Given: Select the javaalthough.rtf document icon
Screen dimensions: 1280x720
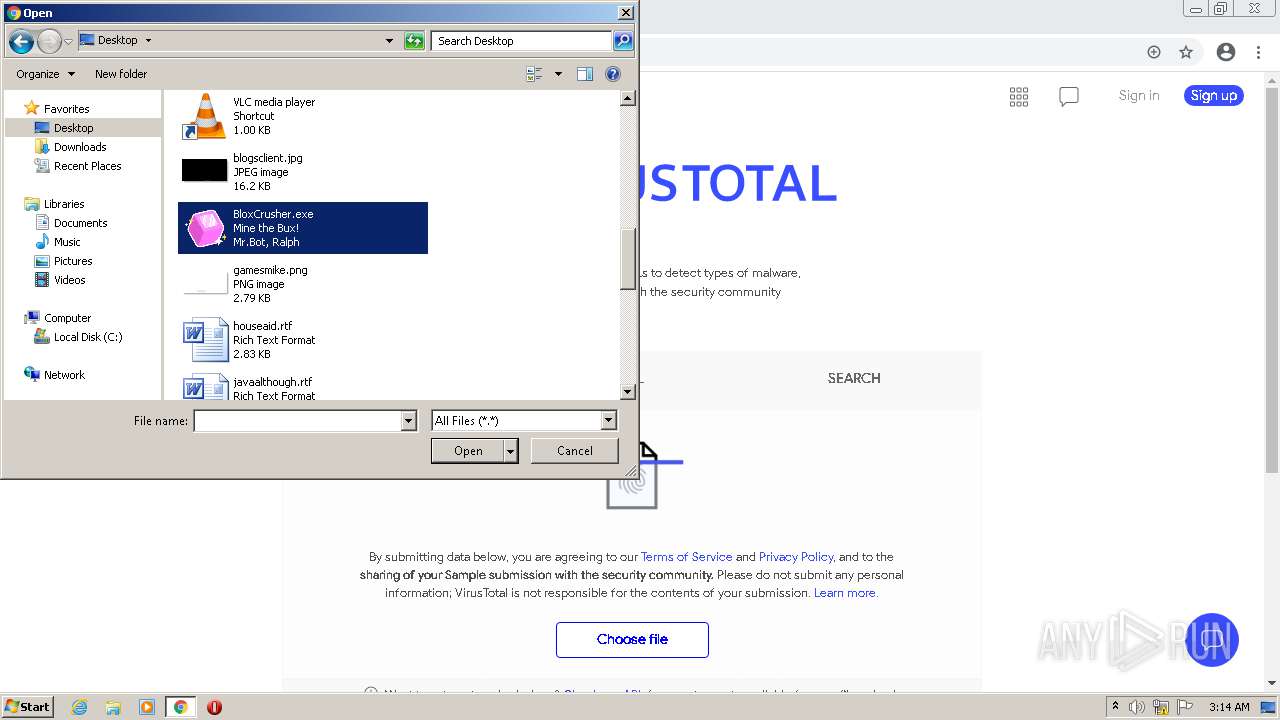Looking at the screenshot, I should tap(205, 387).
